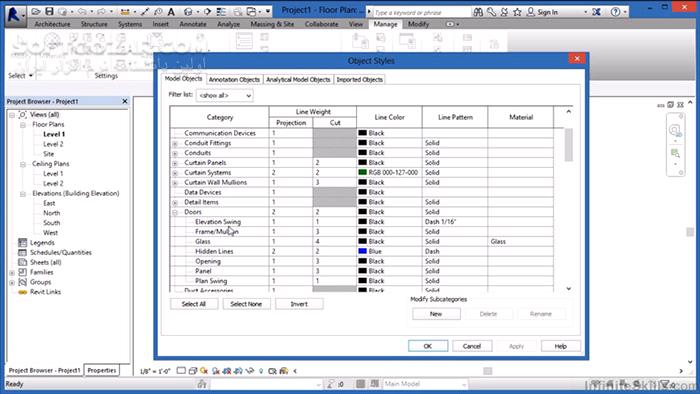Click the OK button in Object Styles

428,346
